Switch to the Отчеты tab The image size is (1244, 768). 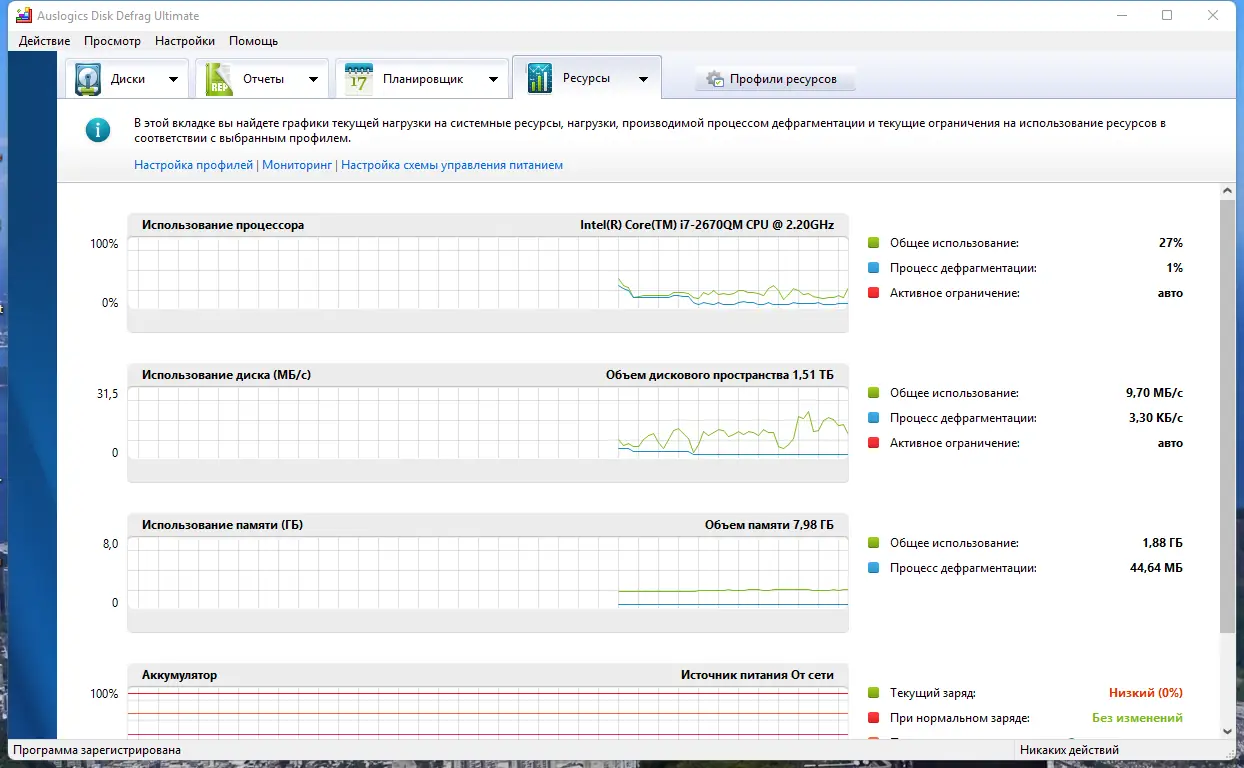(x=262, y=79)
